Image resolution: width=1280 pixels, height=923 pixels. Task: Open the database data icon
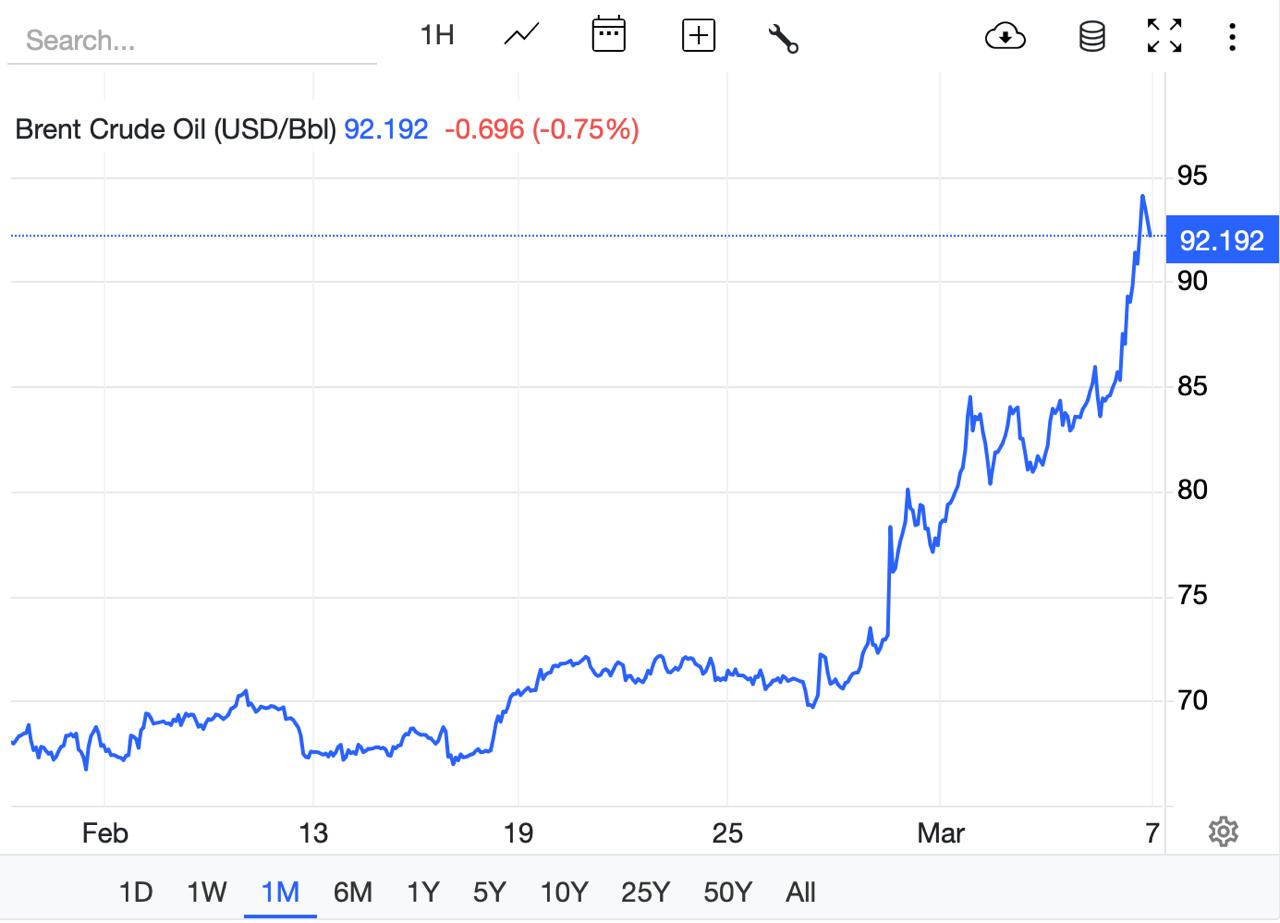click(1092, 38)
